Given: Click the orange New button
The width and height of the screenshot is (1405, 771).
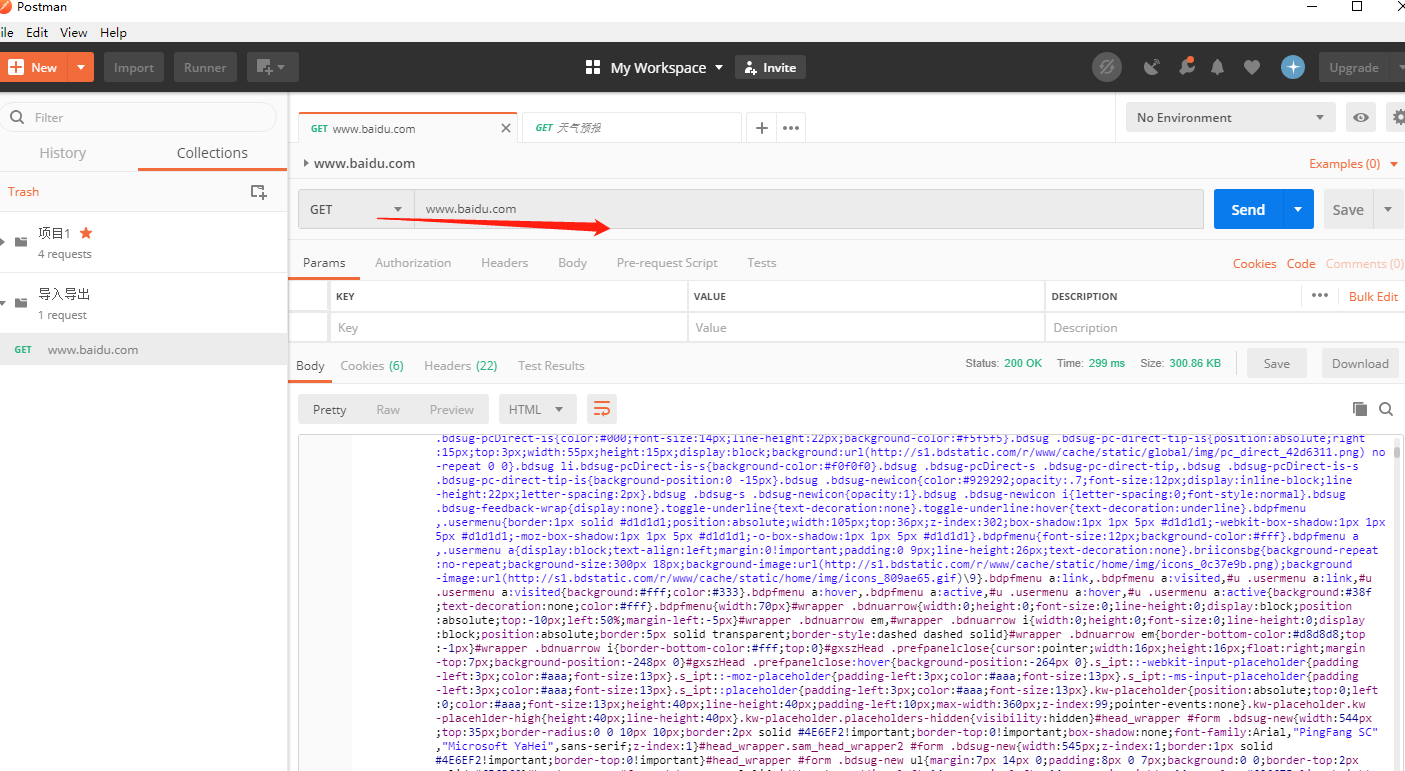Looking at the screenshot, I should point(34,67).
